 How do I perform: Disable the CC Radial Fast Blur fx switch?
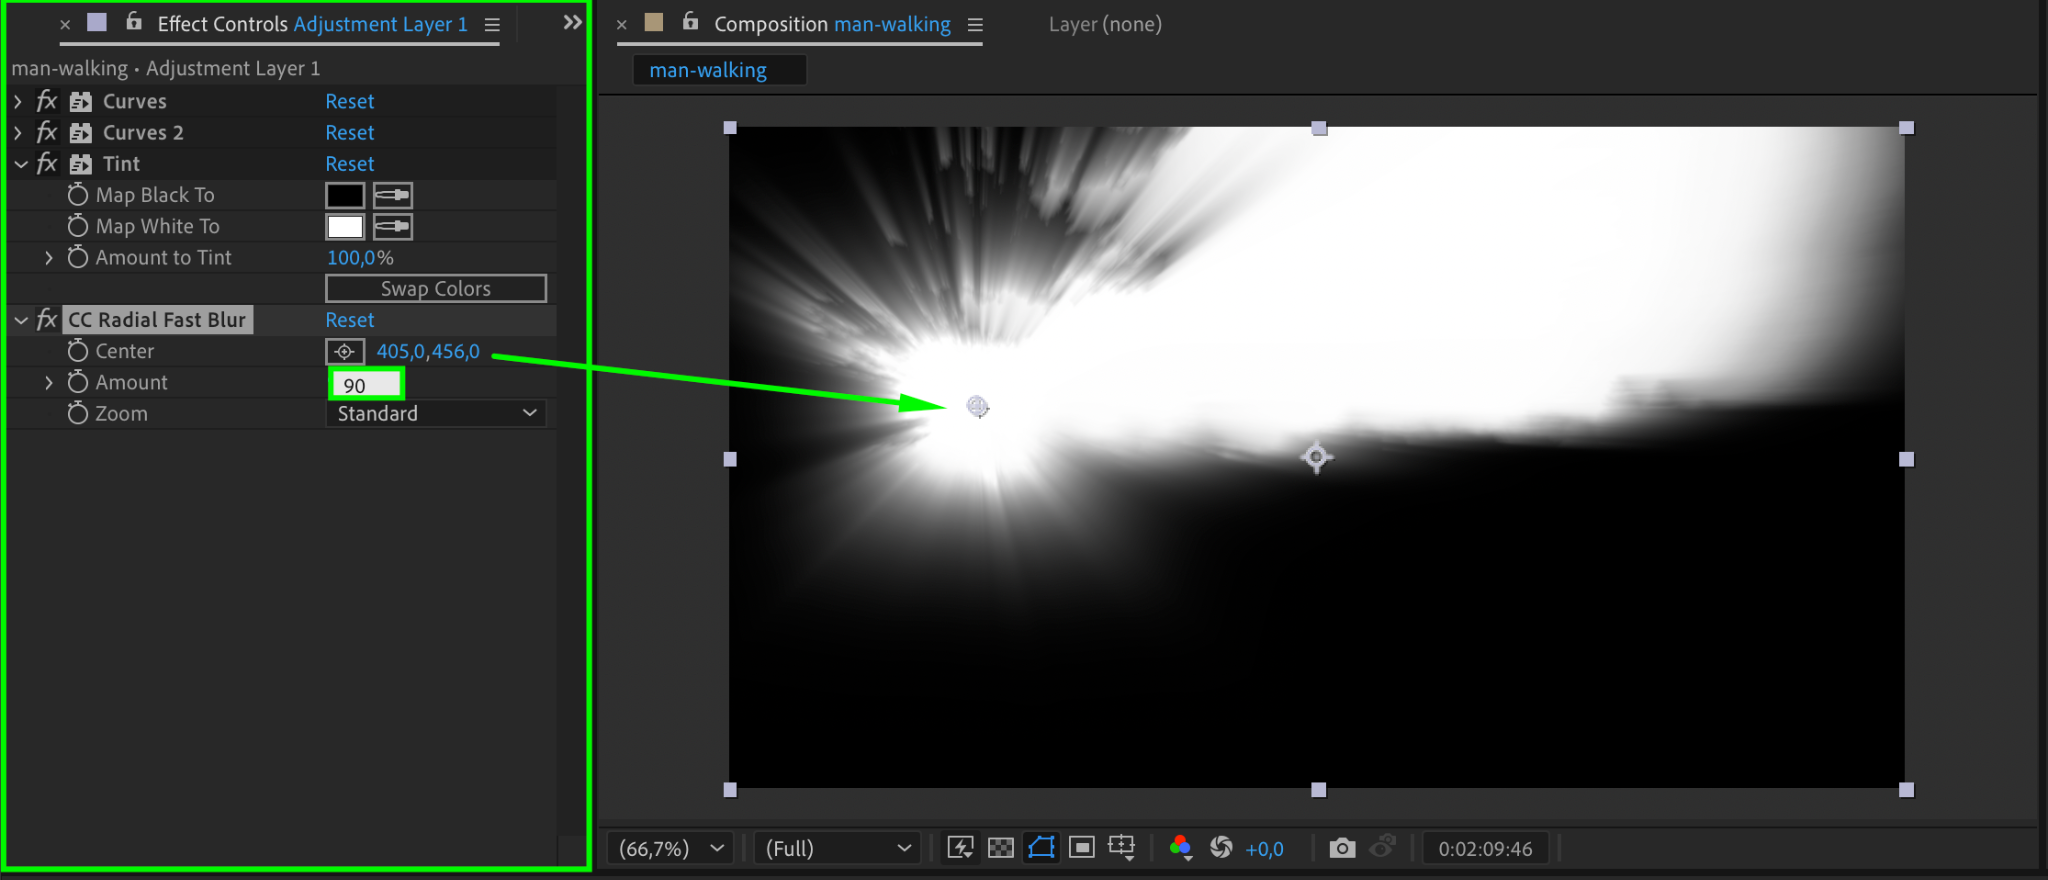[47, 319]
